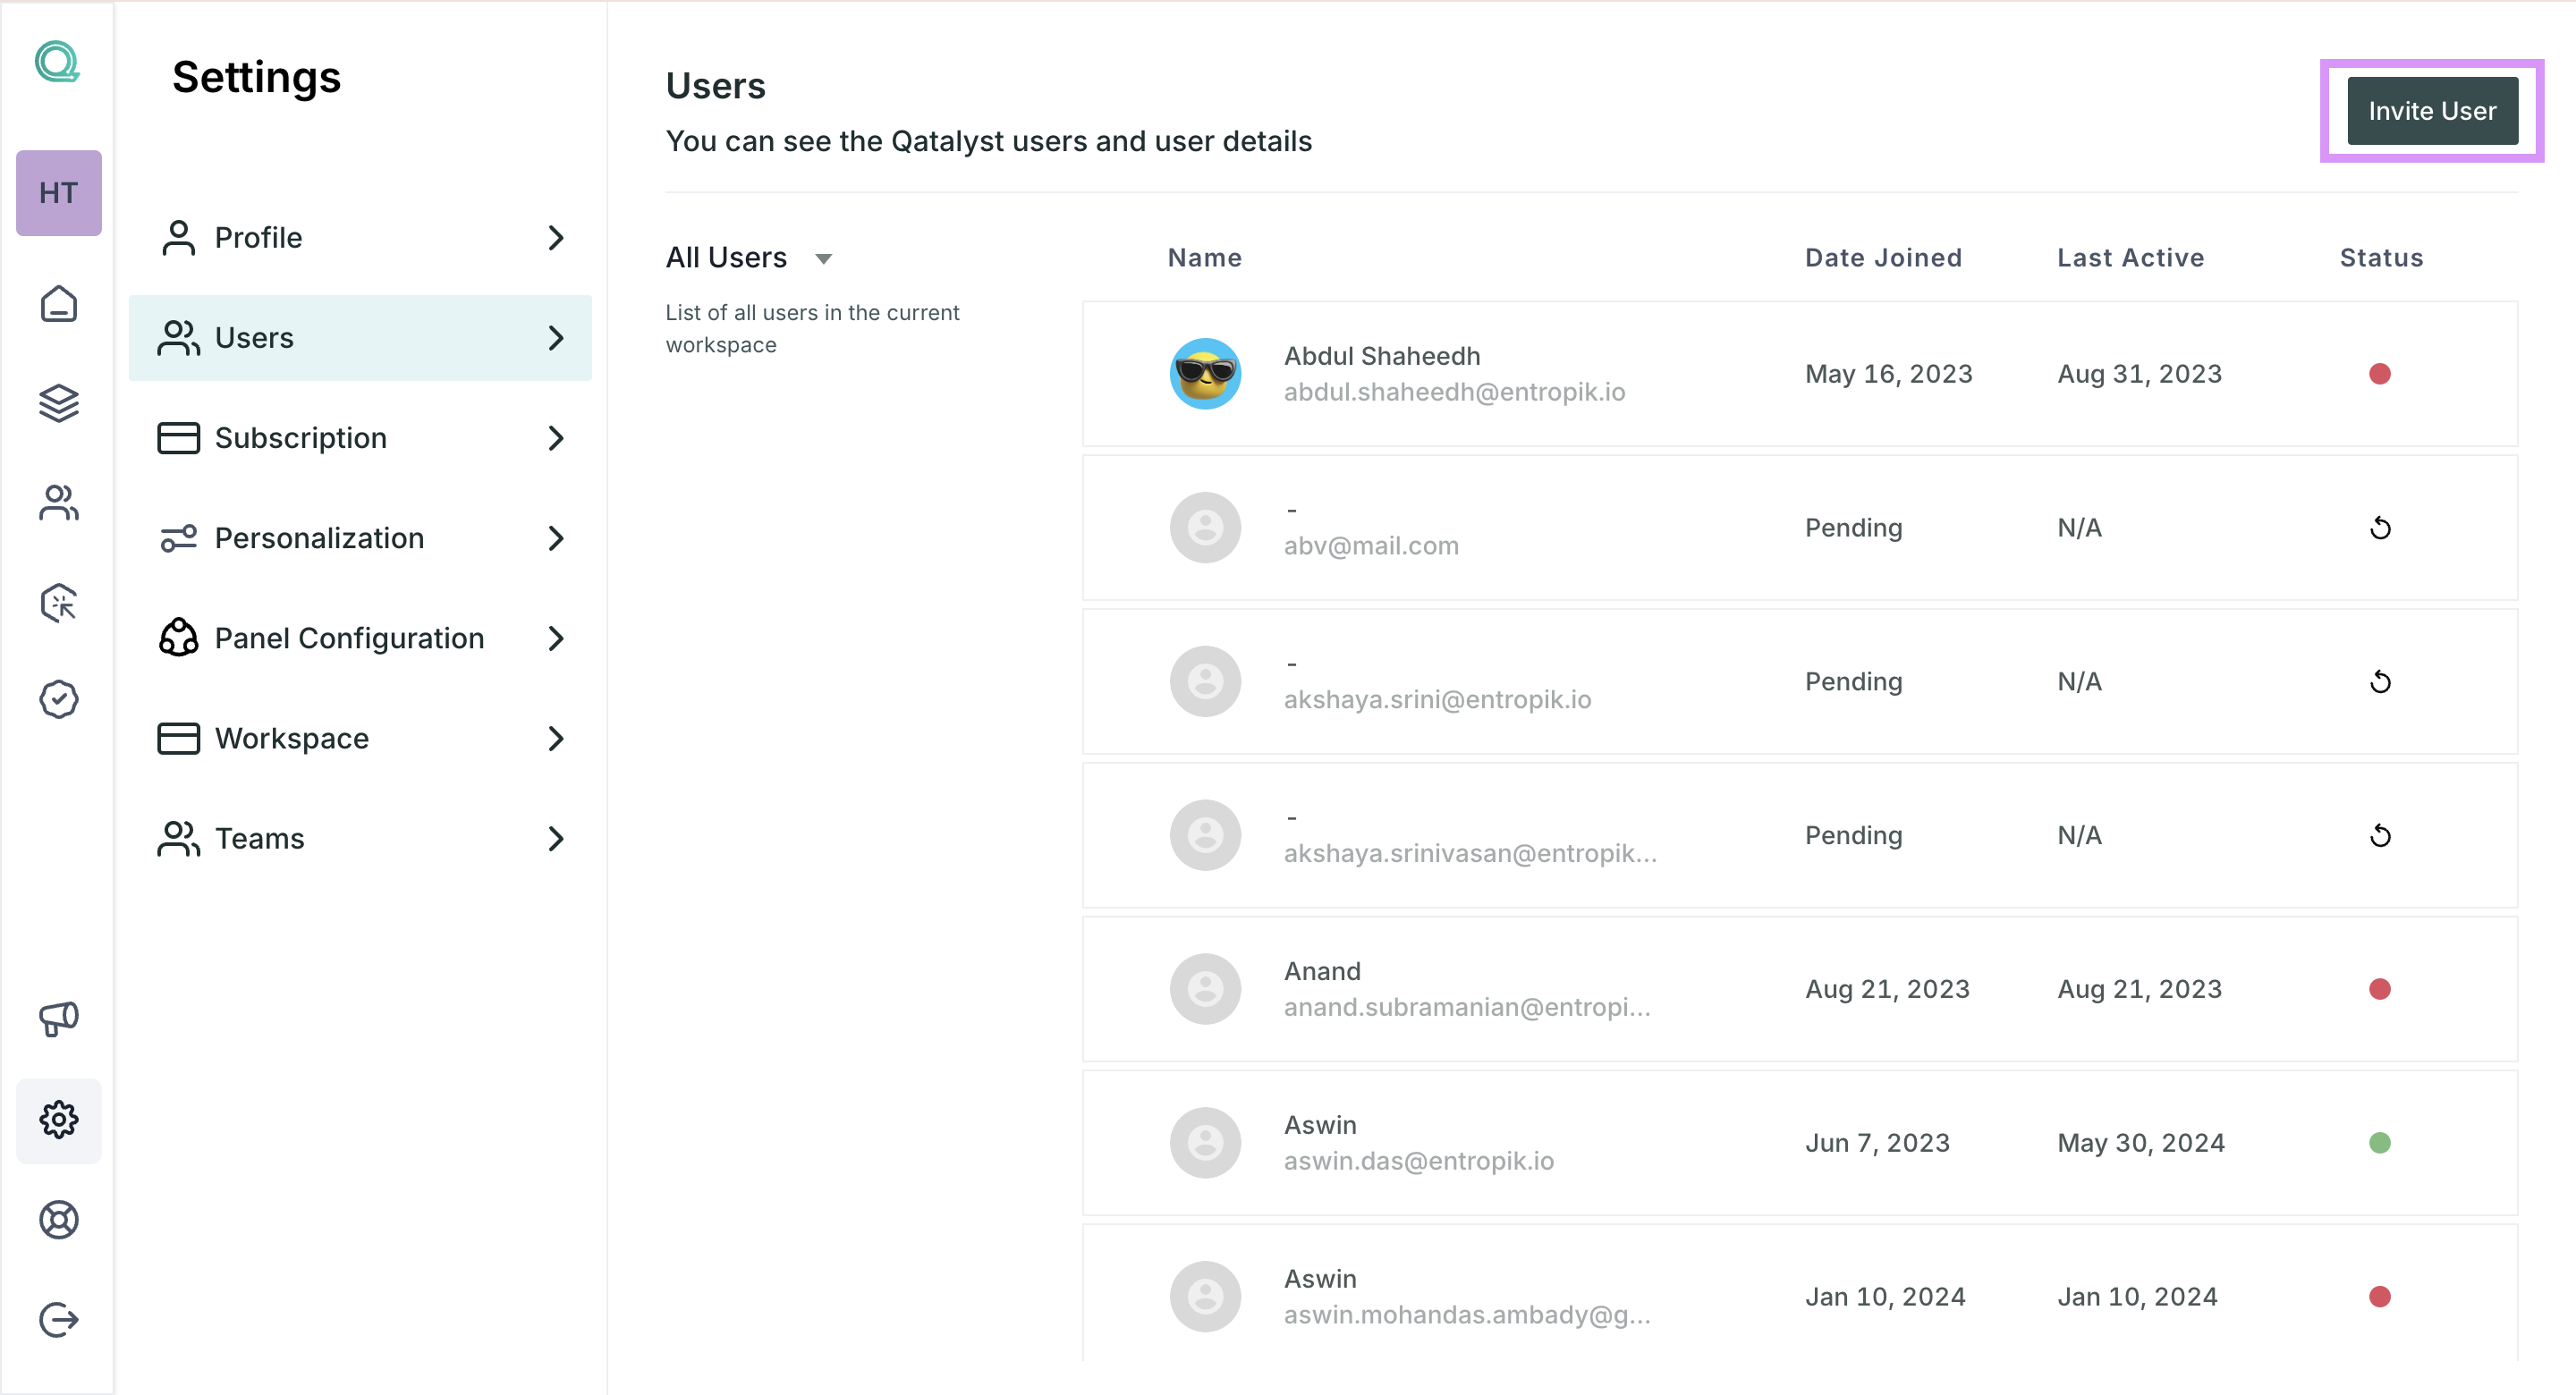Click the Date Joined column header
The width and height of the screenshot is (2576, 1395).
pos(1883,258)
